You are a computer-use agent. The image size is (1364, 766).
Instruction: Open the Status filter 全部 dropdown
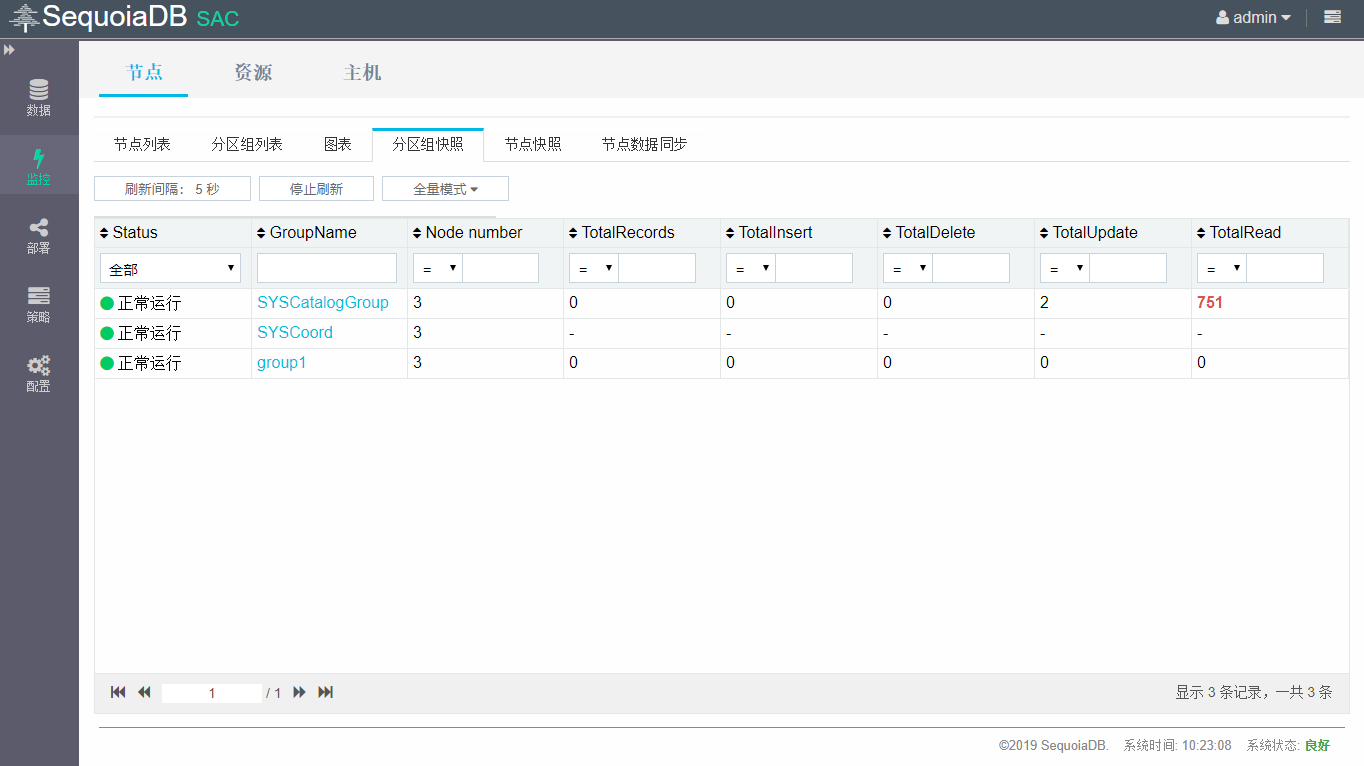pos(170,268)
